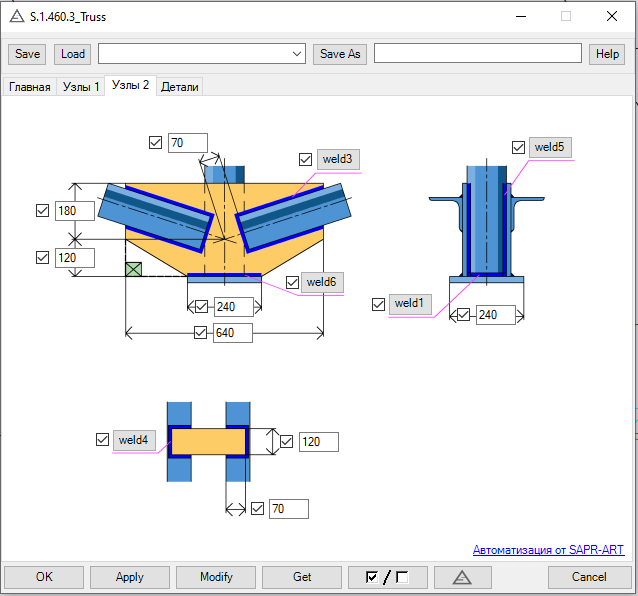Toggle the checkbox beside the 640 dimension

[x=201, y=332]
